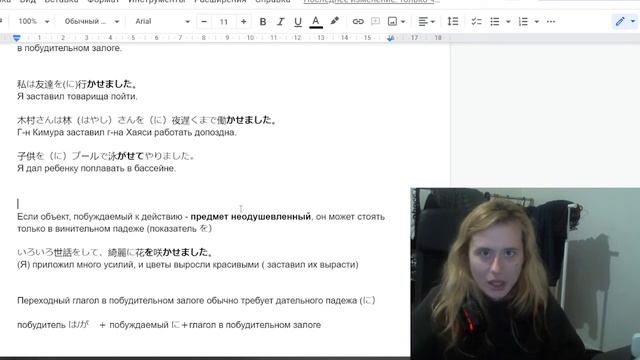Click the font size field showing 11
The width and height of the screenshot is (640, 360).
tap(224, 22)
